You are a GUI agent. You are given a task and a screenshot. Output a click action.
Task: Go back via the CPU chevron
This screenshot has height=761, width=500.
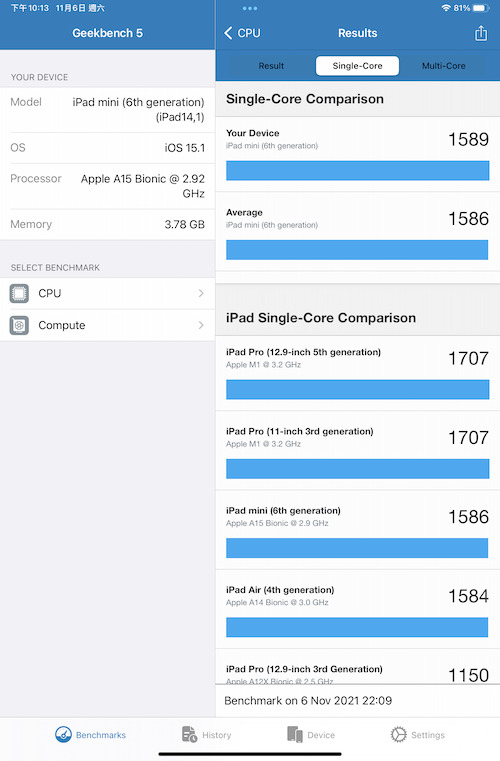tap(242, 33)
